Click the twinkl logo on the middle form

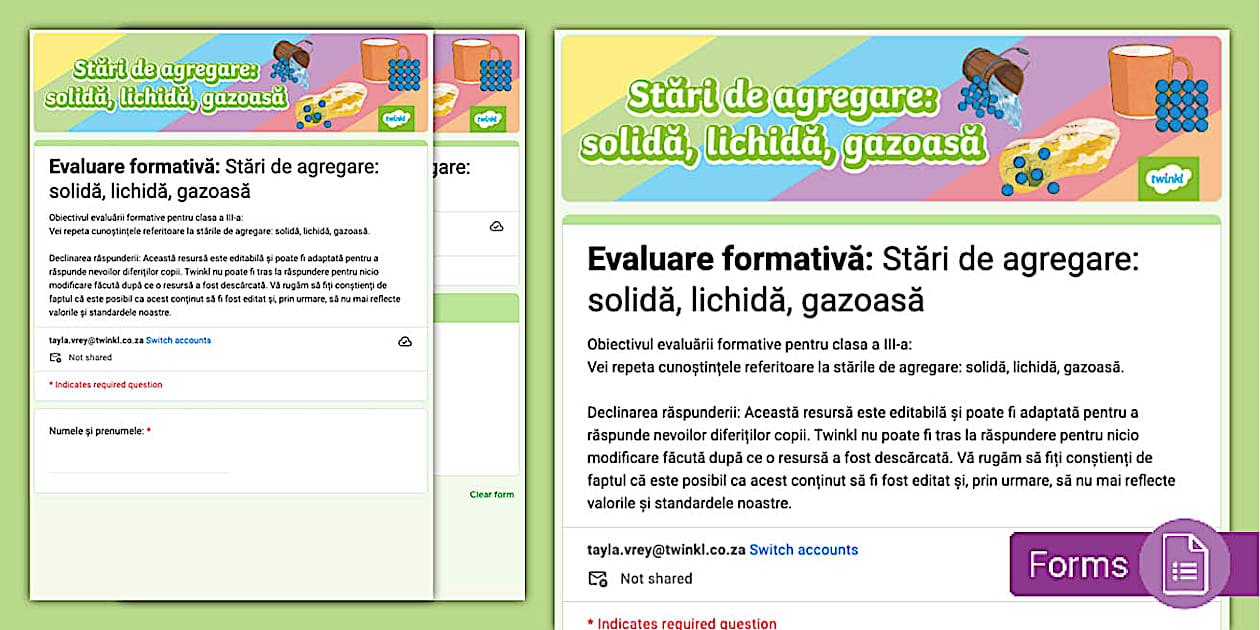tap(486, 117)
